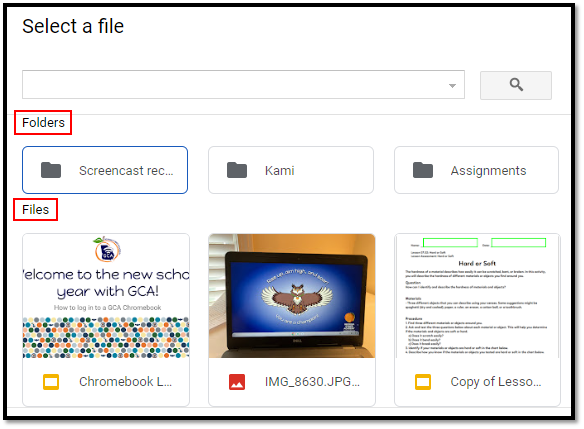This screenshot has height=429, width=584.
Task: Choose the Chromebook L... file name
Action: pyautogui.click(x=126, y=382)
